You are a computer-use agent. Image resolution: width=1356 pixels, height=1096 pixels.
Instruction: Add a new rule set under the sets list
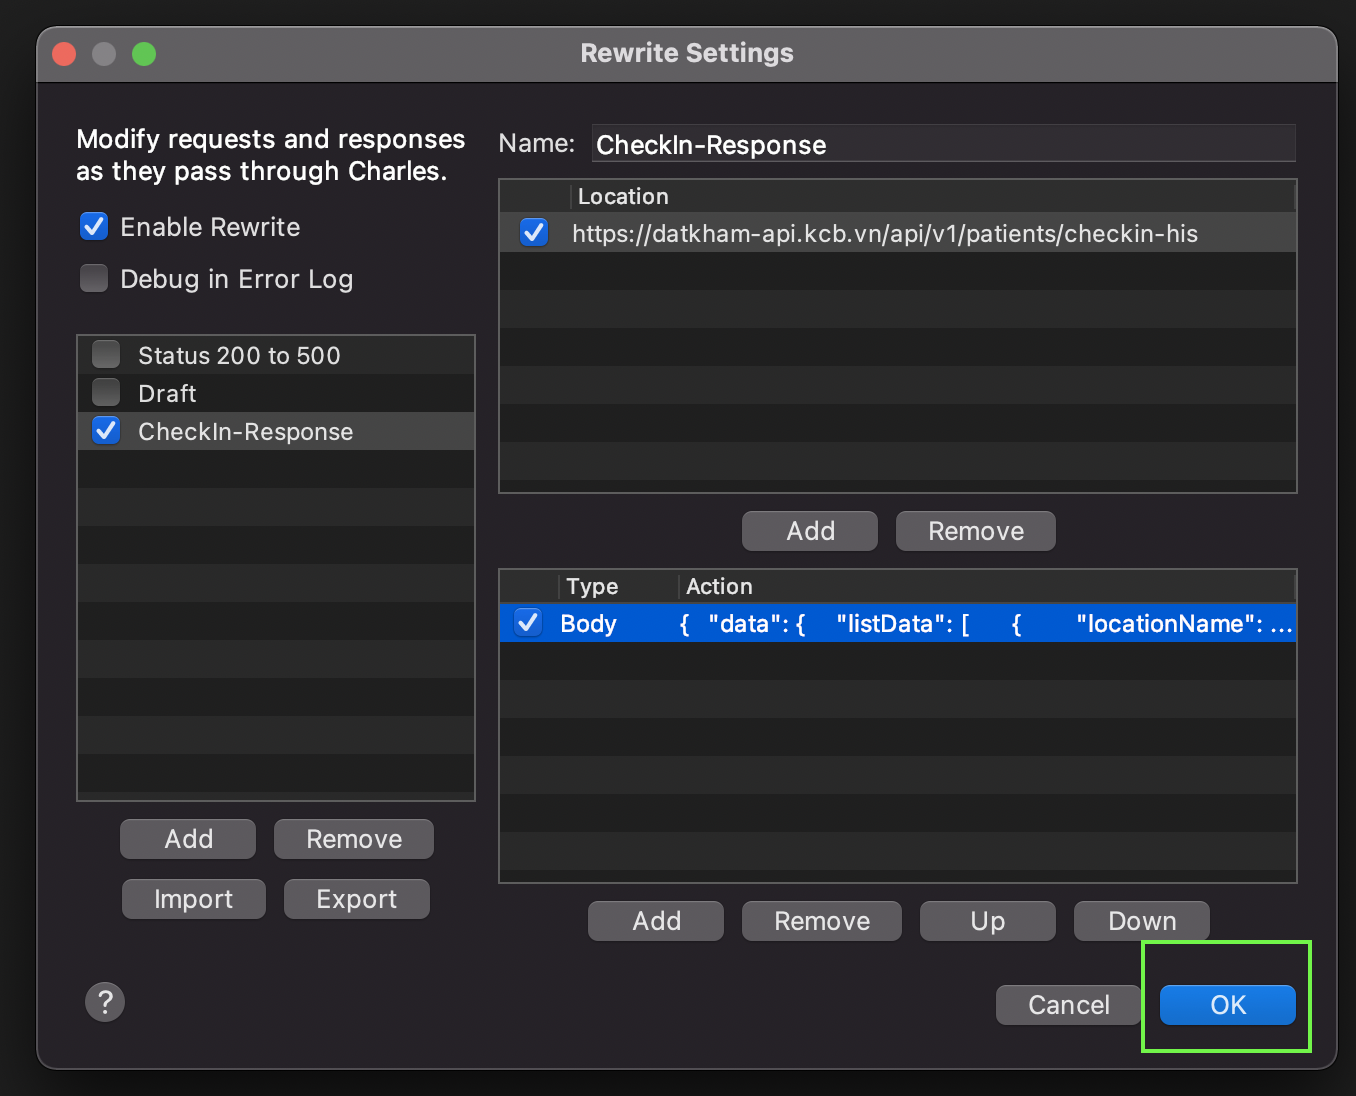click(x=188, y=839)
